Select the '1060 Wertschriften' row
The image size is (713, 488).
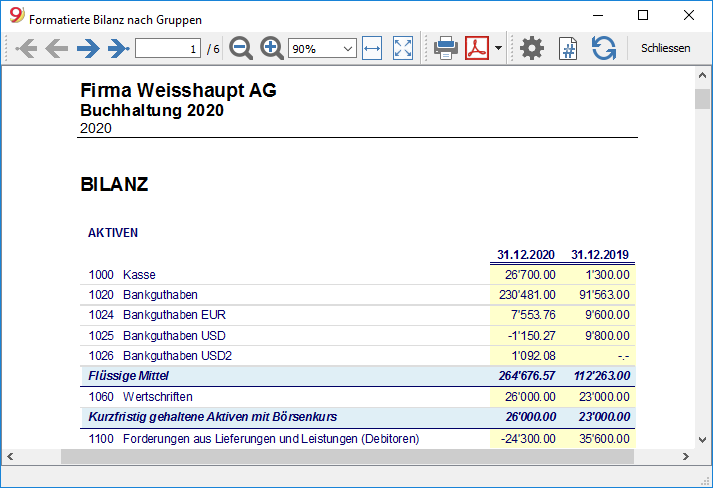point(357,397)
